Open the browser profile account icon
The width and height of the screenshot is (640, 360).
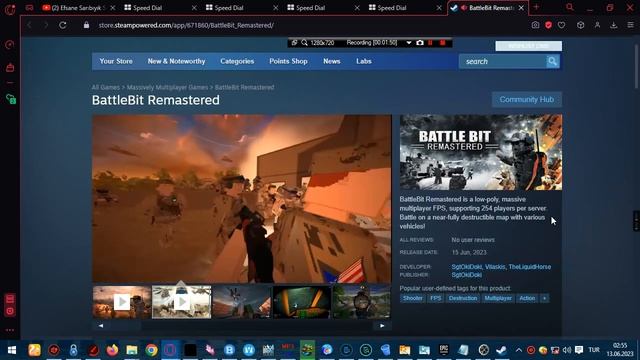pyautogui.click(x=597, y=25)
